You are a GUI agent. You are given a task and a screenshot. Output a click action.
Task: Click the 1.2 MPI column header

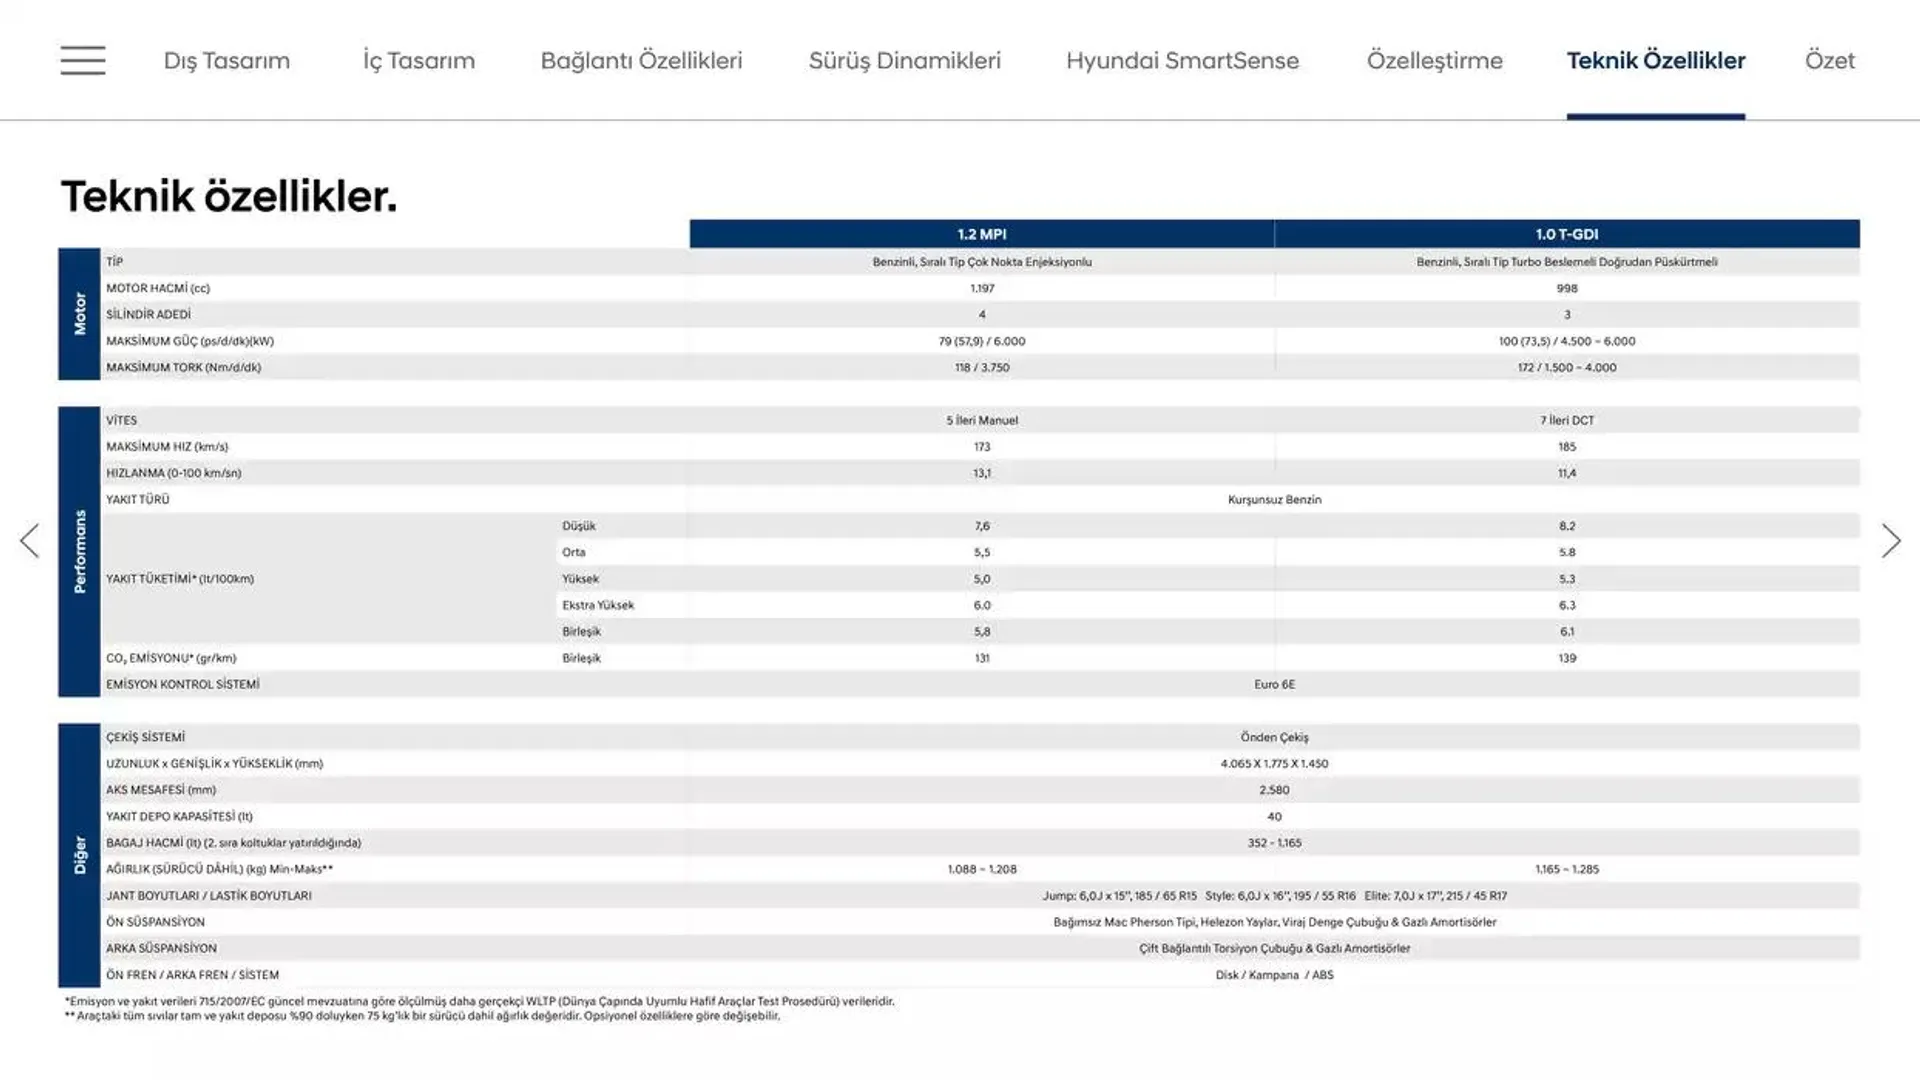pos(982,234)
